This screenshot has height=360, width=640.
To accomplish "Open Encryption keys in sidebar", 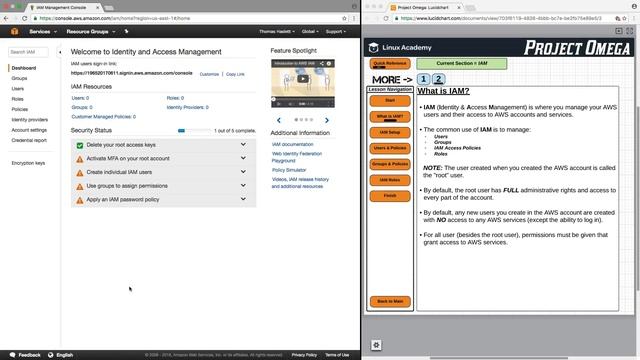I will click(28, 163).
